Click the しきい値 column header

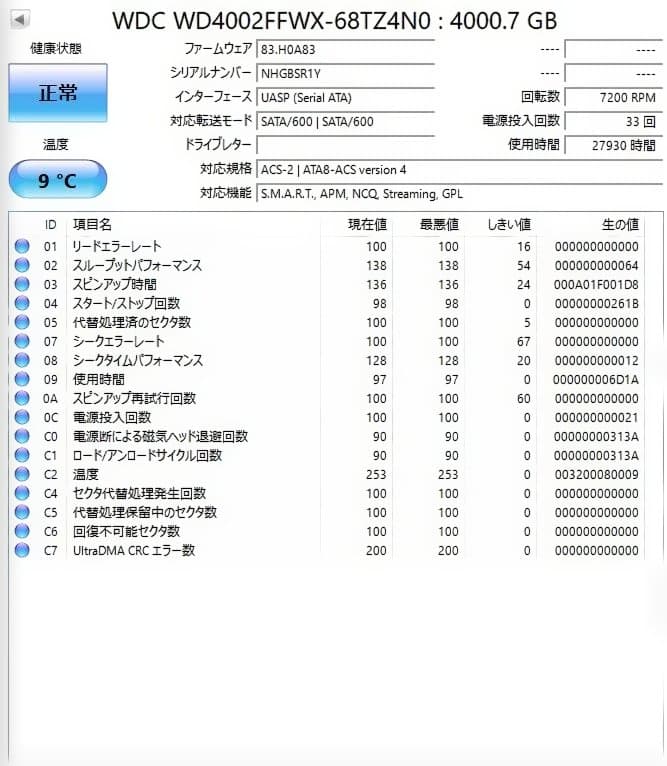pyautogui.click(x=510, y=225)
